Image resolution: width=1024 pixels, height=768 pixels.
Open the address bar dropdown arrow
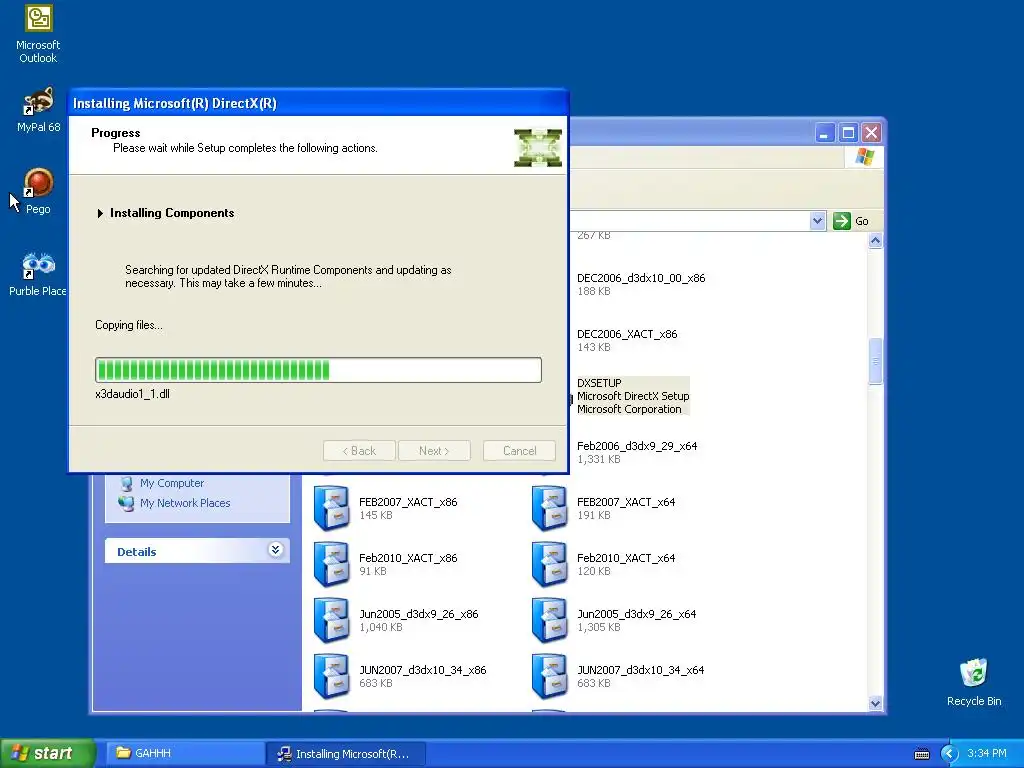817,221
